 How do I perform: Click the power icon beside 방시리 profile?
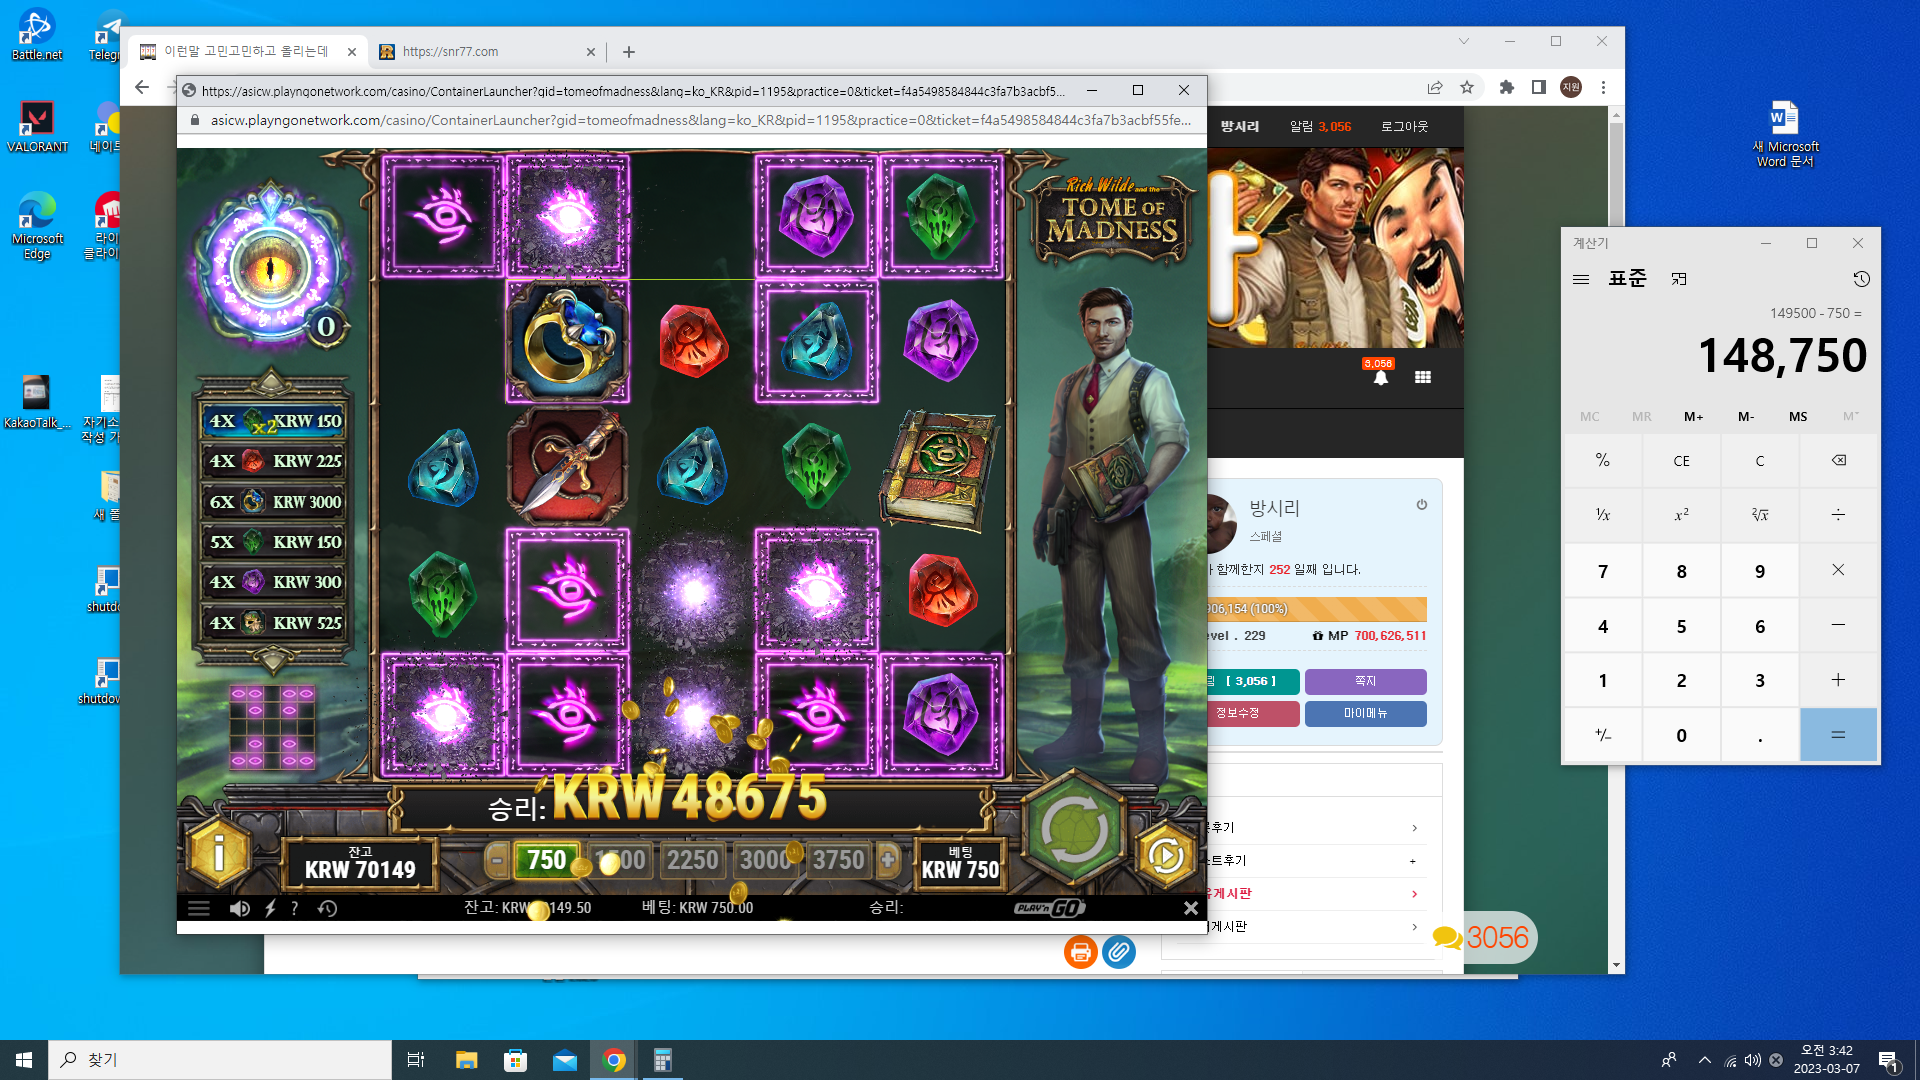coord(1421,505)
